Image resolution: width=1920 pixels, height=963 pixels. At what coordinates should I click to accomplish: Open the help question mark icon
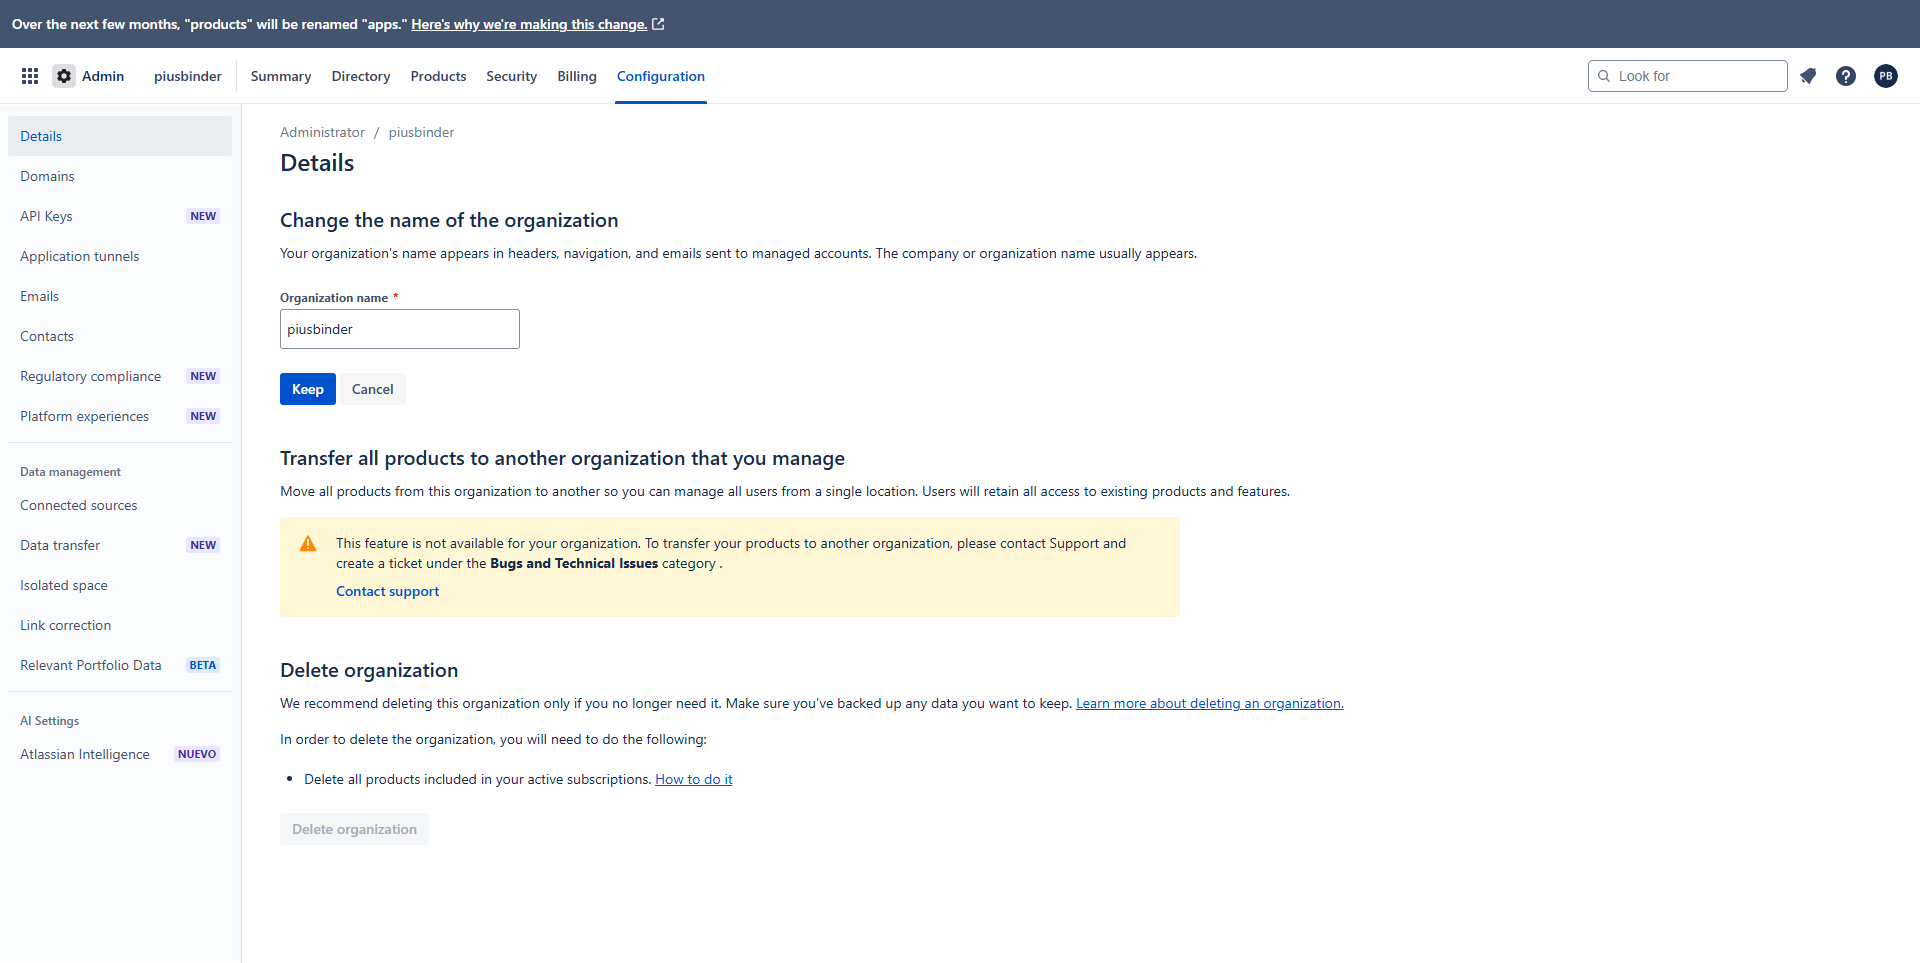click(x=1846, y=76)
